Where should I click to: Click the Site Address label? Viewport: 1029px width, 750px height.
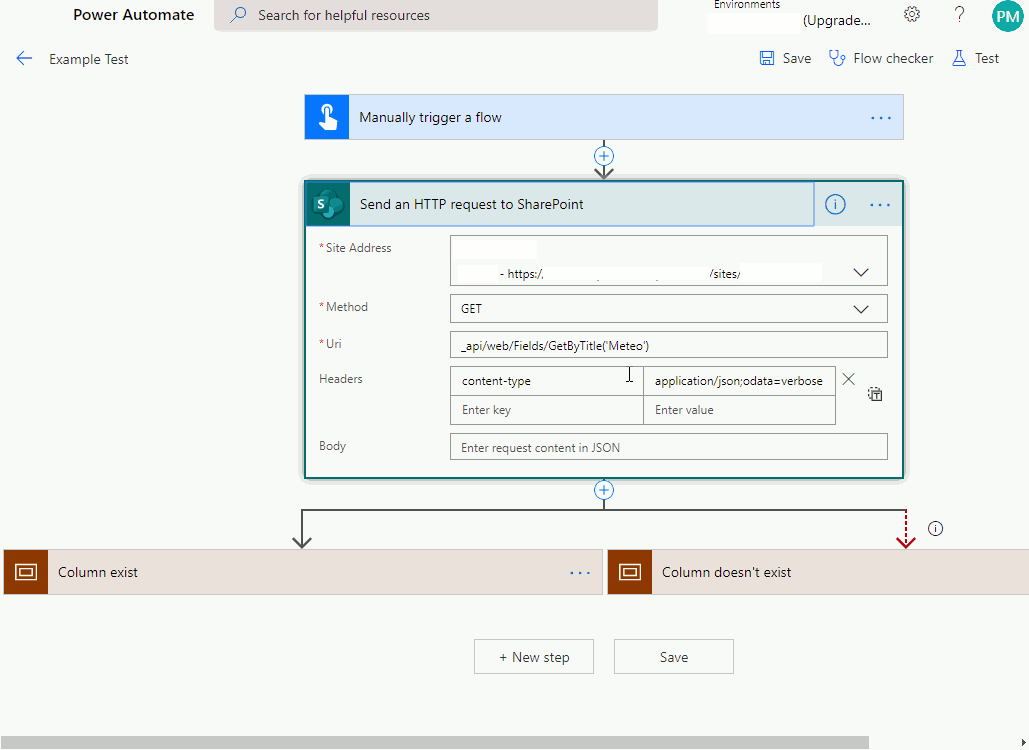(358, 248)
